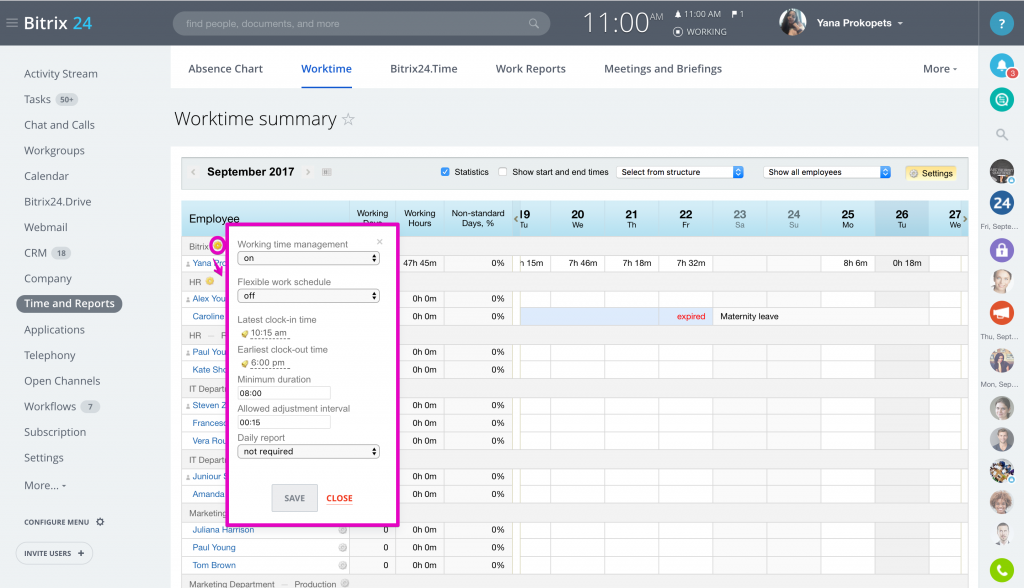Click Yana's 8h 6m cell on 25th
Screen dimensions: 1024x588
pyautogui.click(x=848, y=263)
